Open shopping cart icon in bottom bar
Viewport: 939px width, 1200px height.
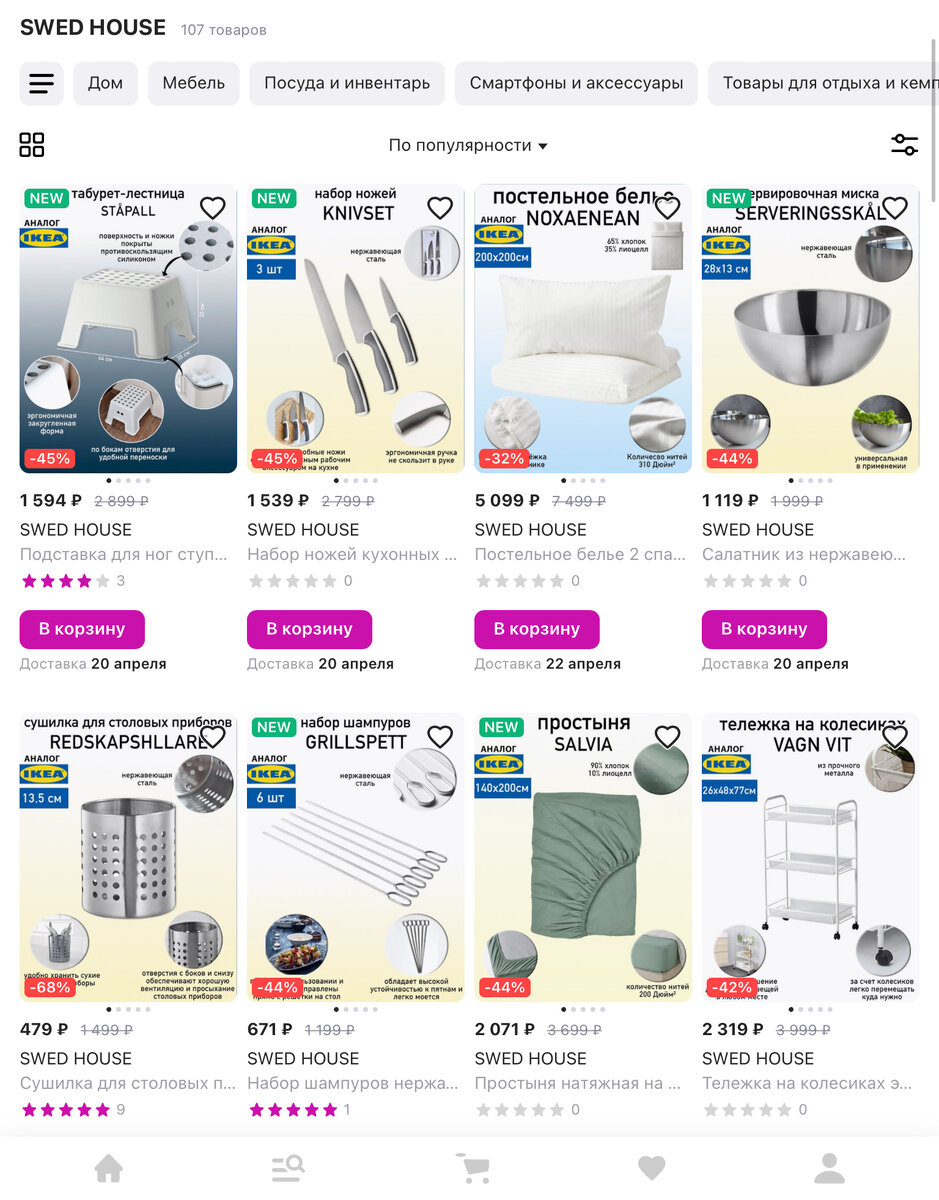click(x=472, y=1168)
